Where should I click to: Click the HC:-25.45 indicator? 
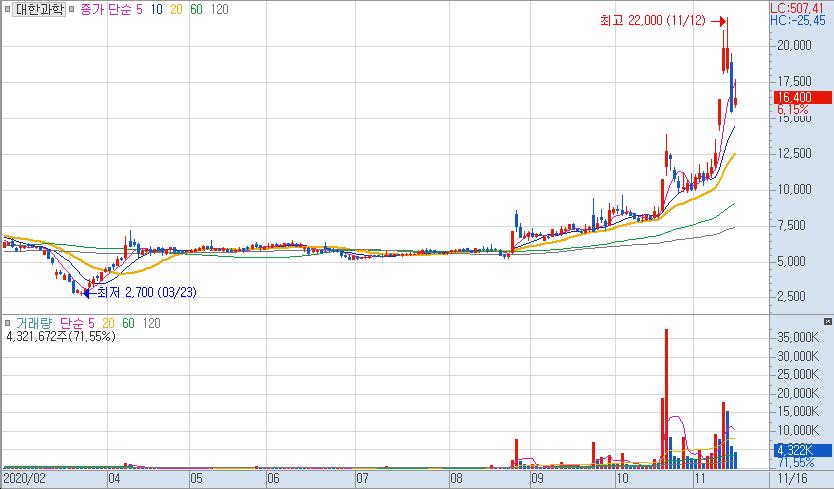[798, 20]
